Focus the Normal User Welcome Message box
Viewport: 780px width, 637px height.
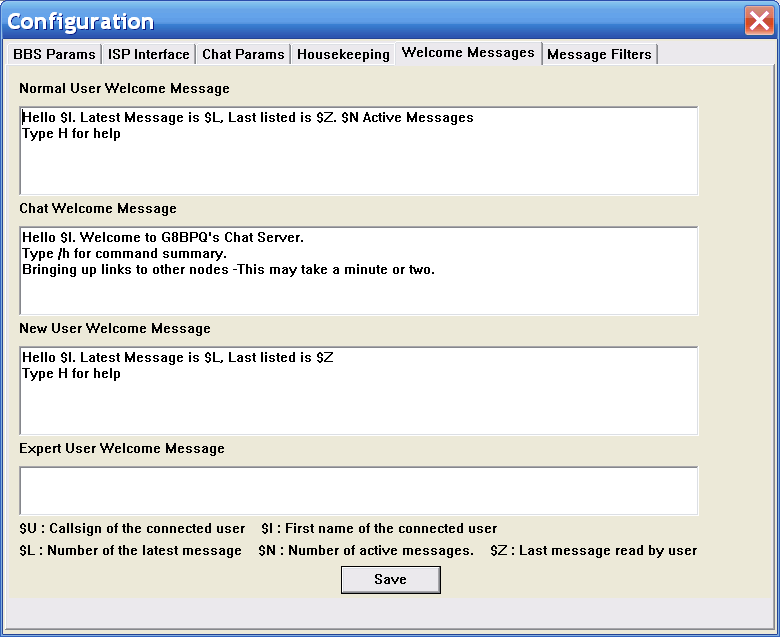pyautogui.click(x=358, y=165)
